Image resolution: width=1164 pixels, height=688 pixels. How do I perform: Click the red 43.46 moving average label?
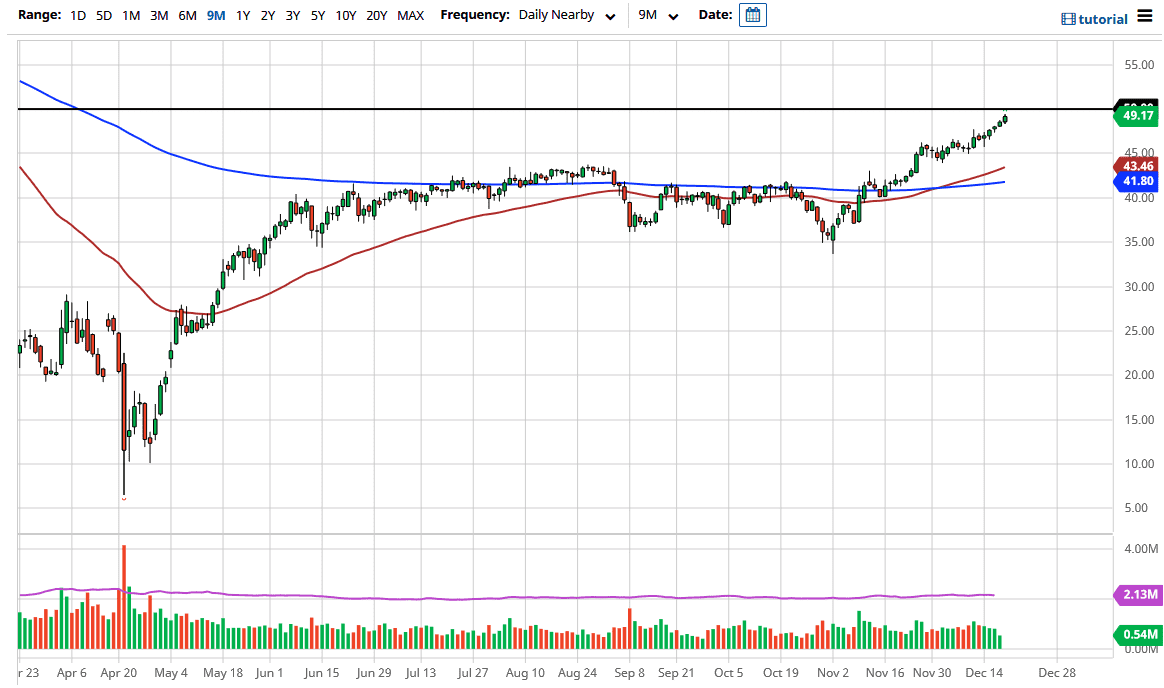point(1136,165)
